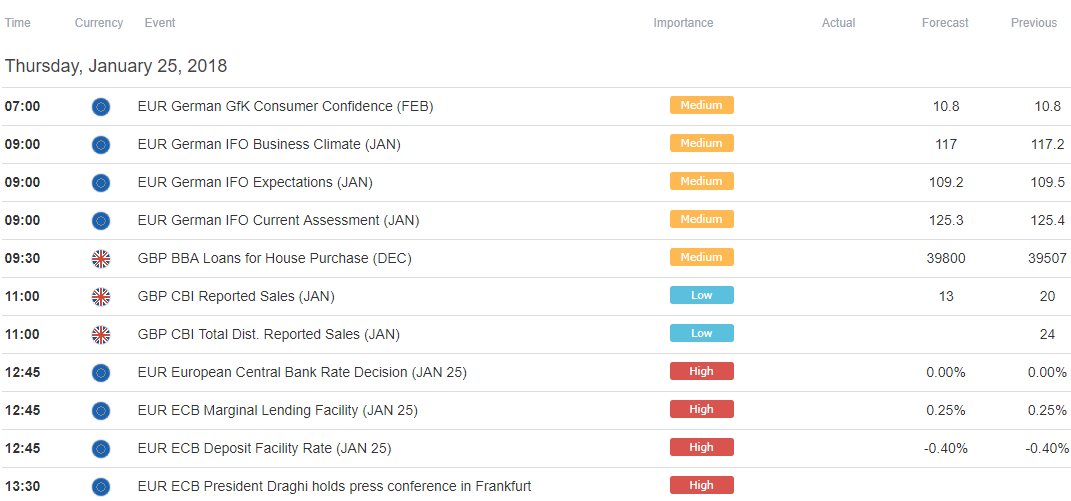Sort by the Importance column header
1071x501 pixels.
683,23
